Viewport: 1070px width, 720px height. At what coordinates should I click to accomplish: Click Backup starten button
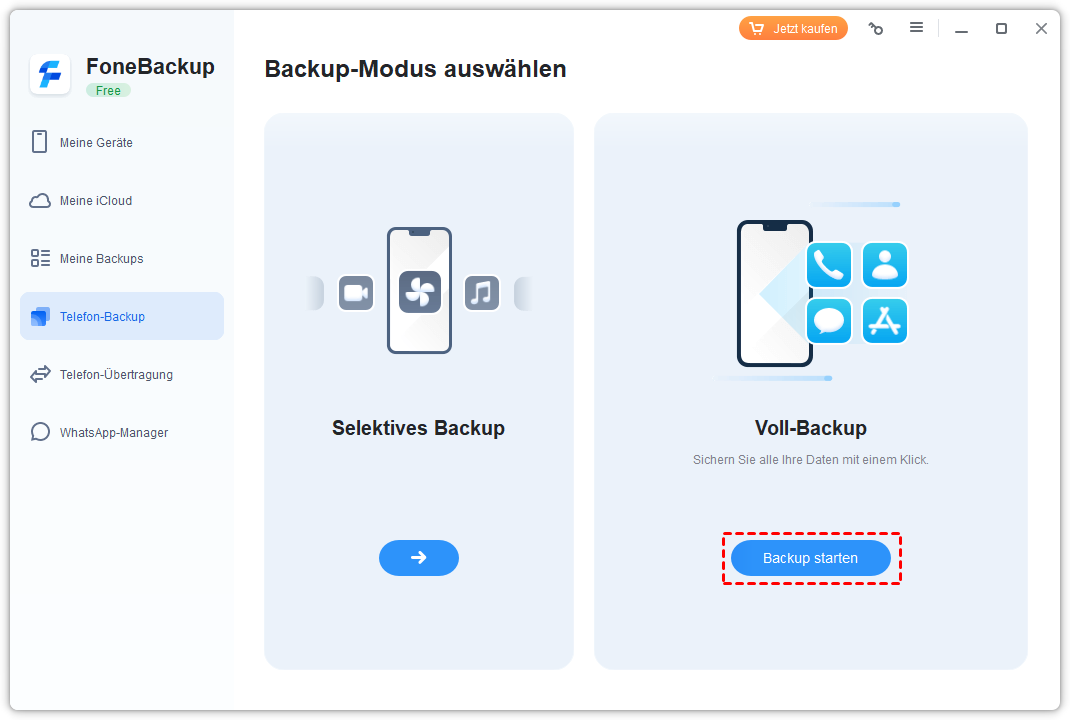[810, 558]
